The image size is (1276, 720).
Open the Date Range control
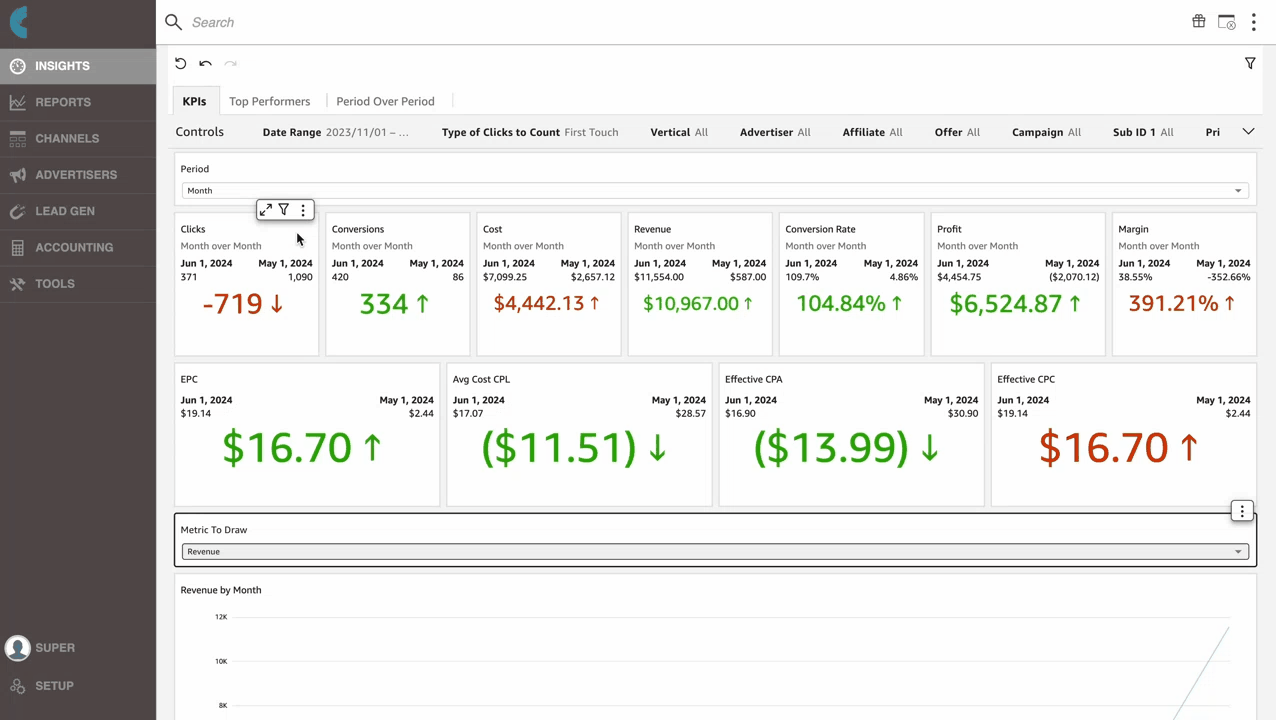[x=335, y=131]
